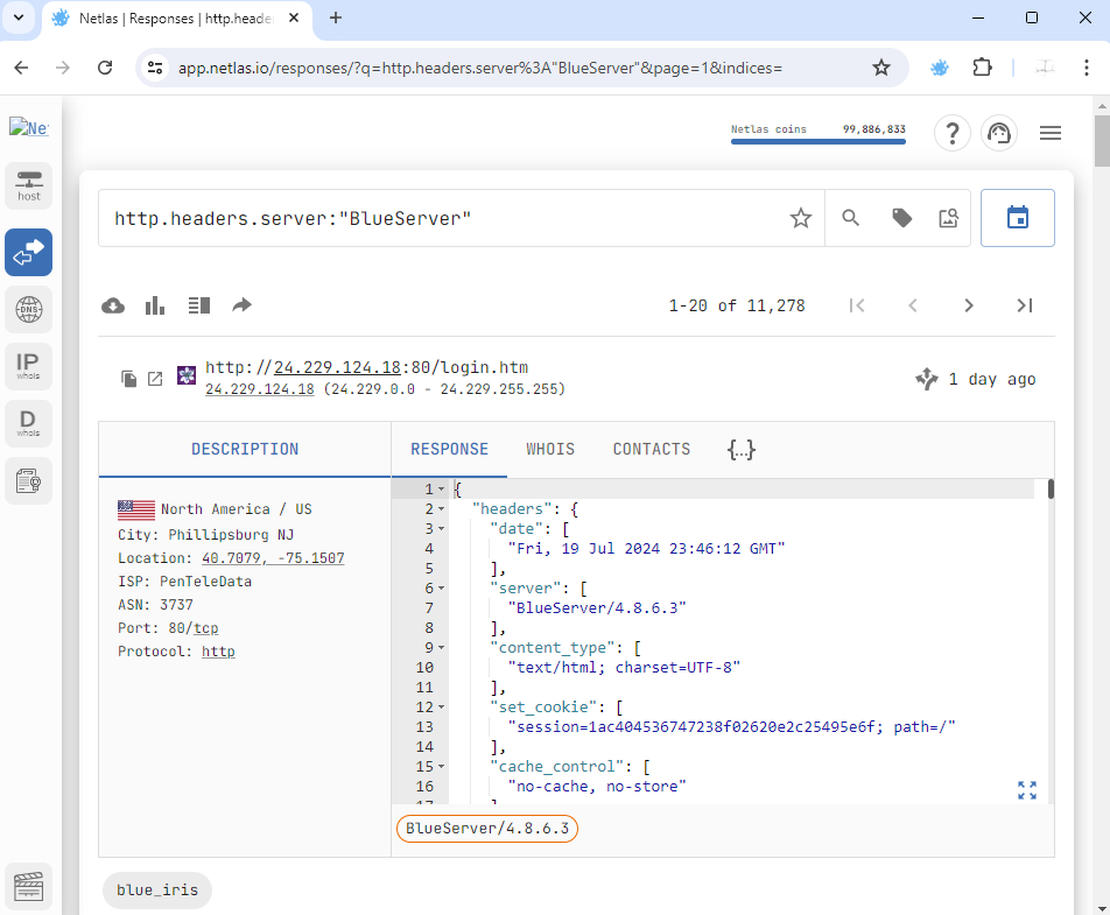
Task: Click the calendar date picker icon
Action: (1017, 218)
